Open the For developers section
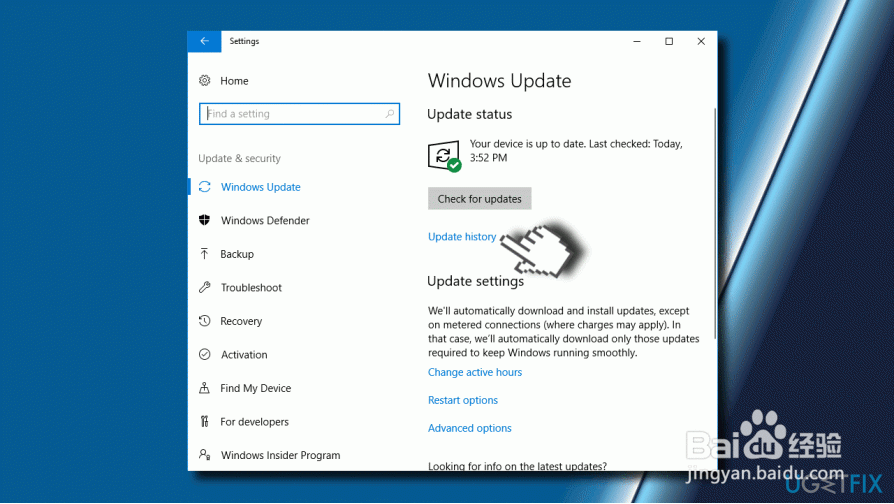Viewport: 894px width, 504px height. coord(254,422)
